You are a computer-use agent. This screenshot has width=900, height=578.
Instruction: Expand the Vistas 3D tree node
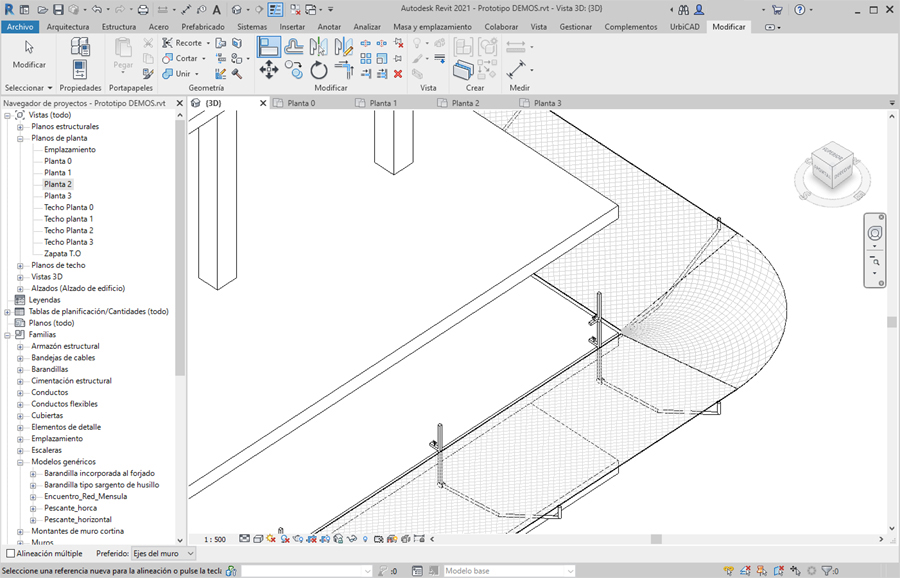coord(20,276)
